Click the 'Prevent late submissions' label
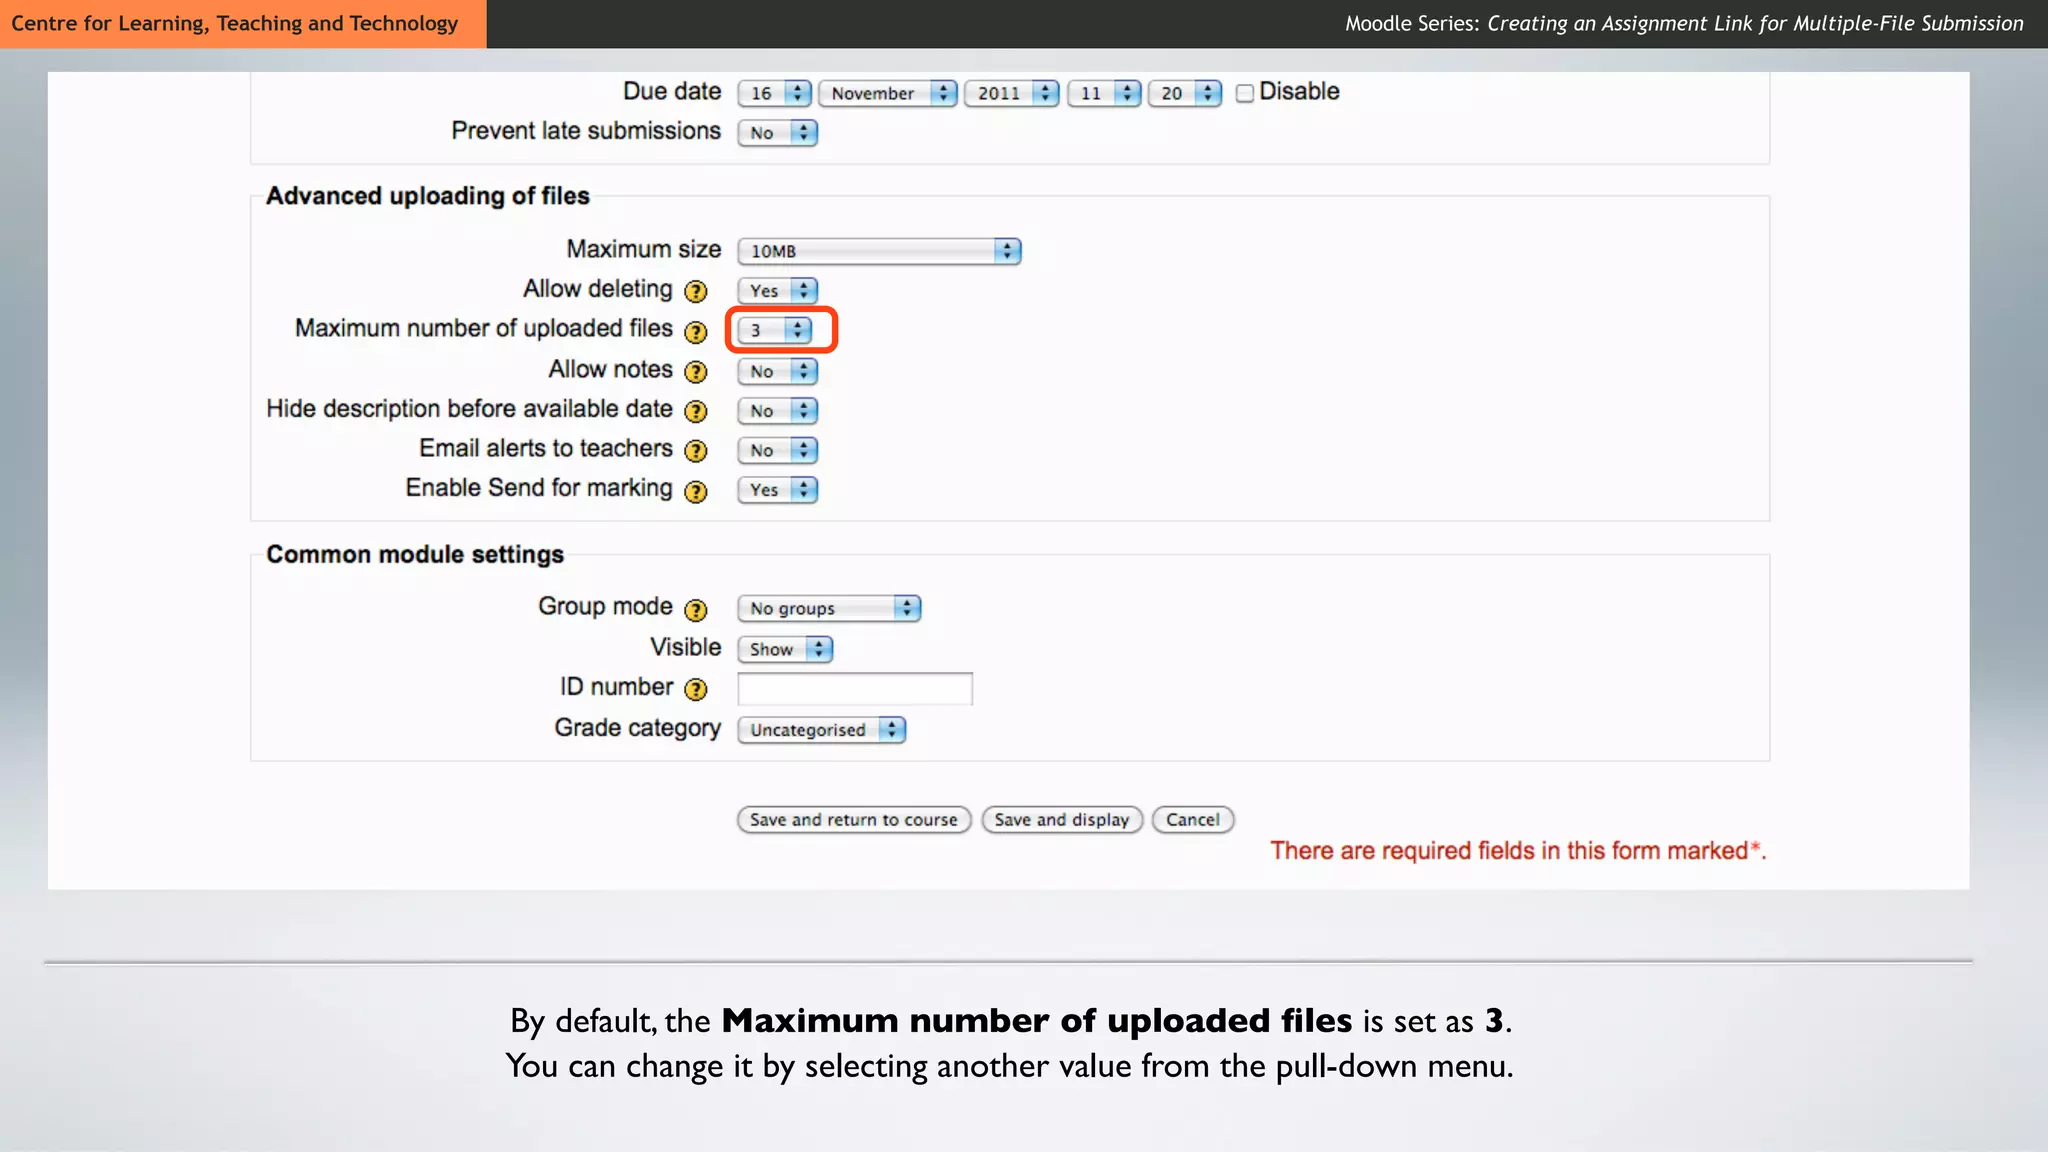 click(586, 131)
